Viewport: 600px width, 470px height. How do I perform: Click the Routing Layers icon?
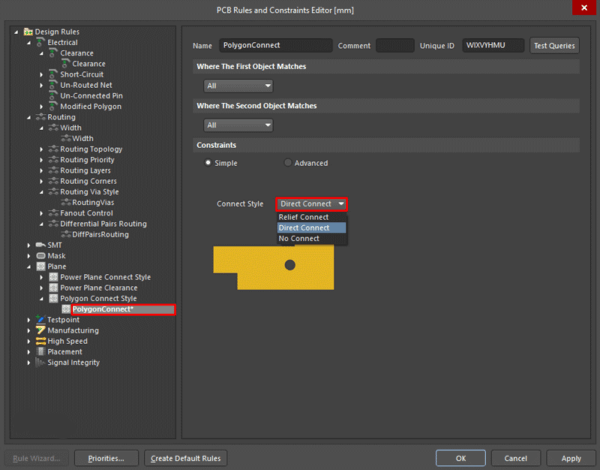coord(53,170)
